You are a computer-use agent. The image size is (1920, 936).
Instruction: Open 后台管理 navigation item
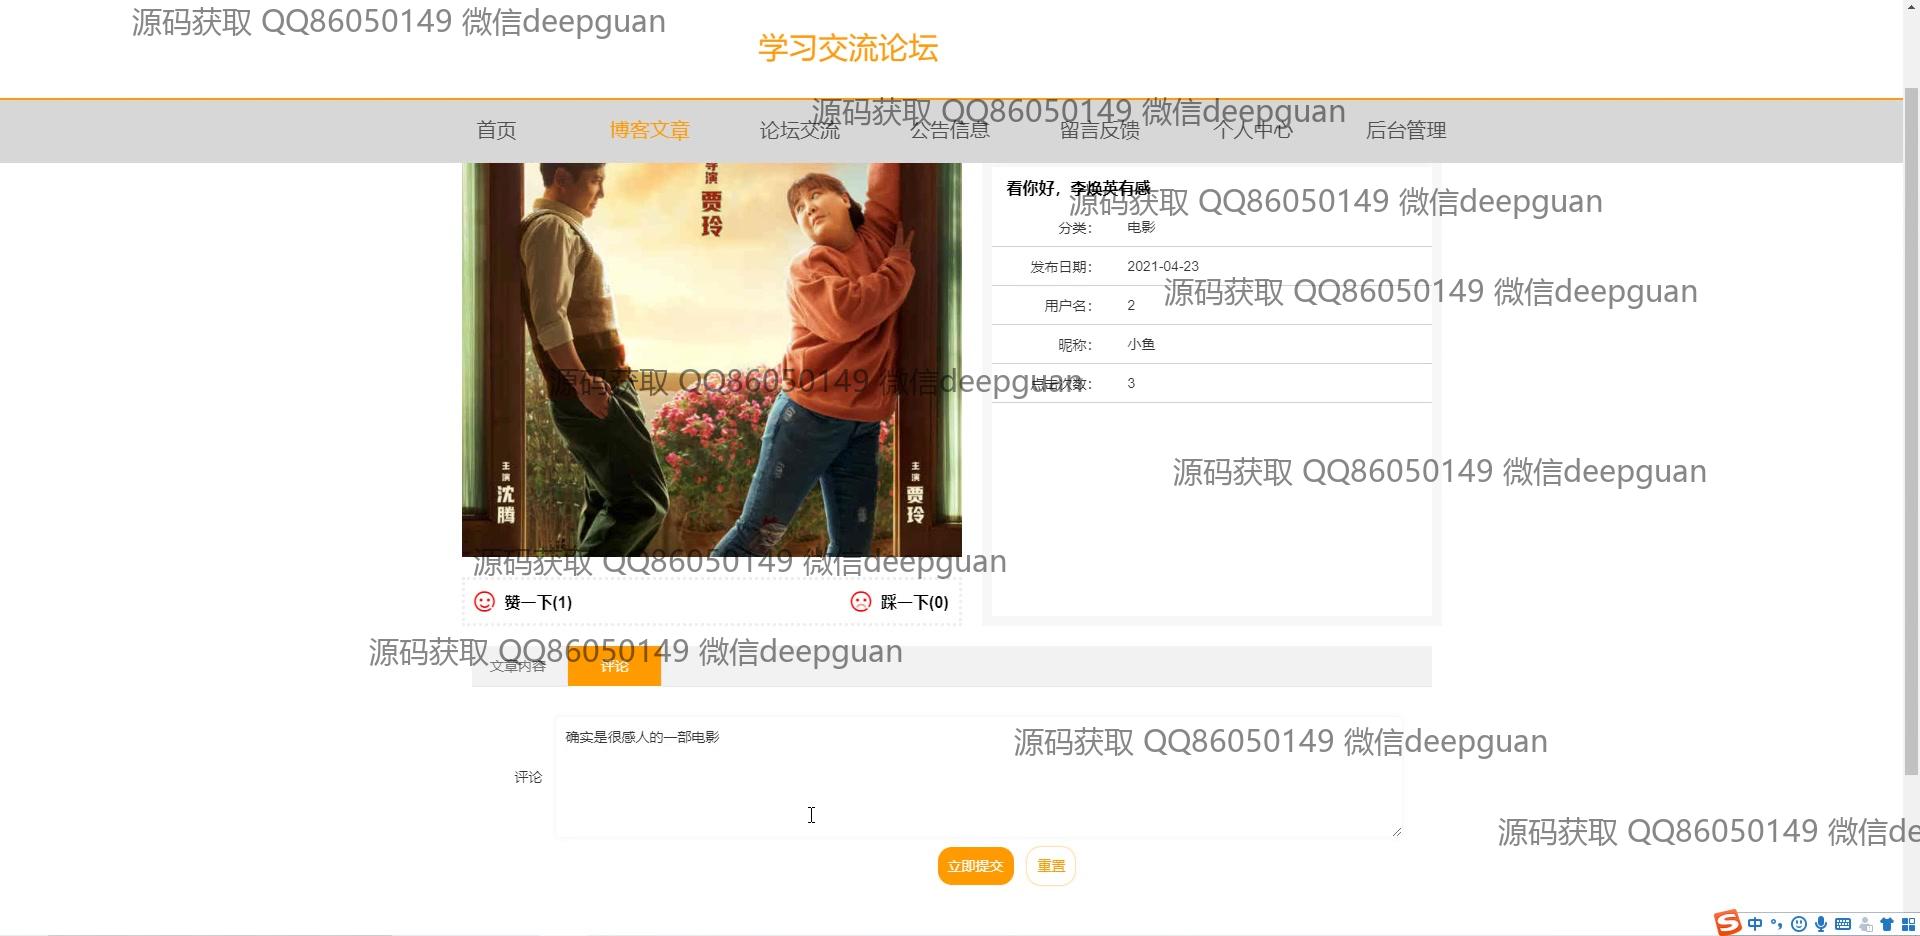tap(1405, 130)
